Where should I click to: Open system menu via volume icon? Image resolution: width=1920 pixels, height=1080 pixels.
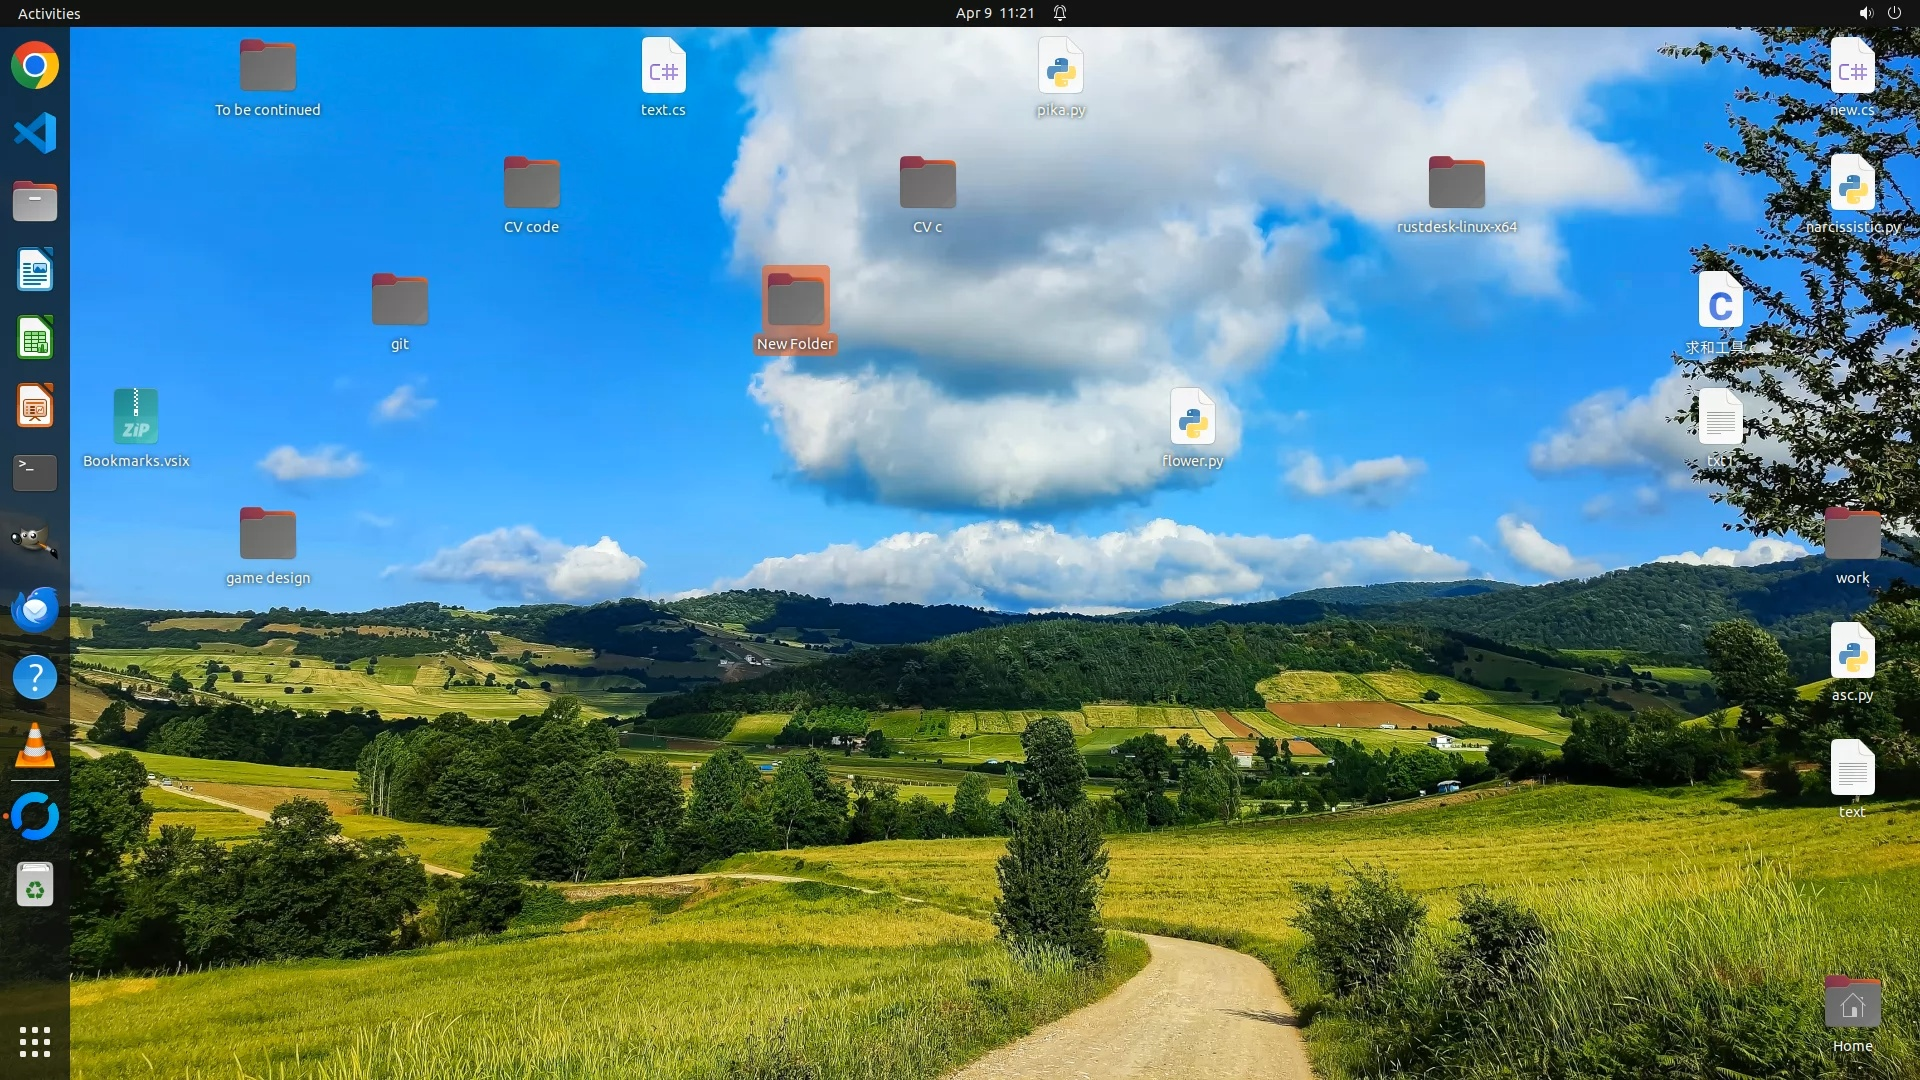(1865, 13)
